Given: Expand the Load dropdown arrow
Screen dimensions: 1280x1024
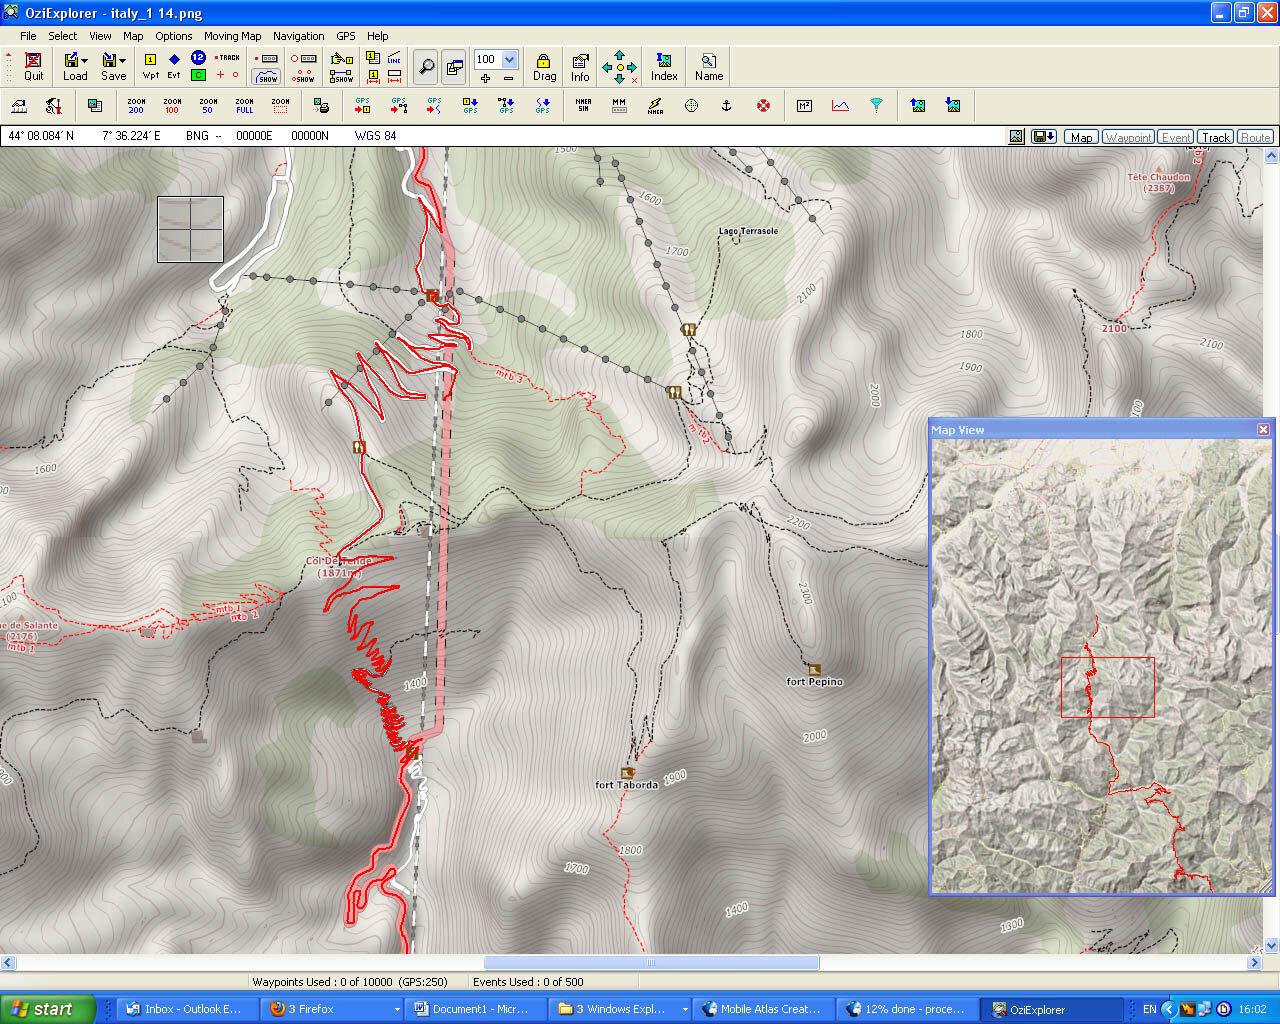Looking at the screenshot, I should [x=85, y=60].
